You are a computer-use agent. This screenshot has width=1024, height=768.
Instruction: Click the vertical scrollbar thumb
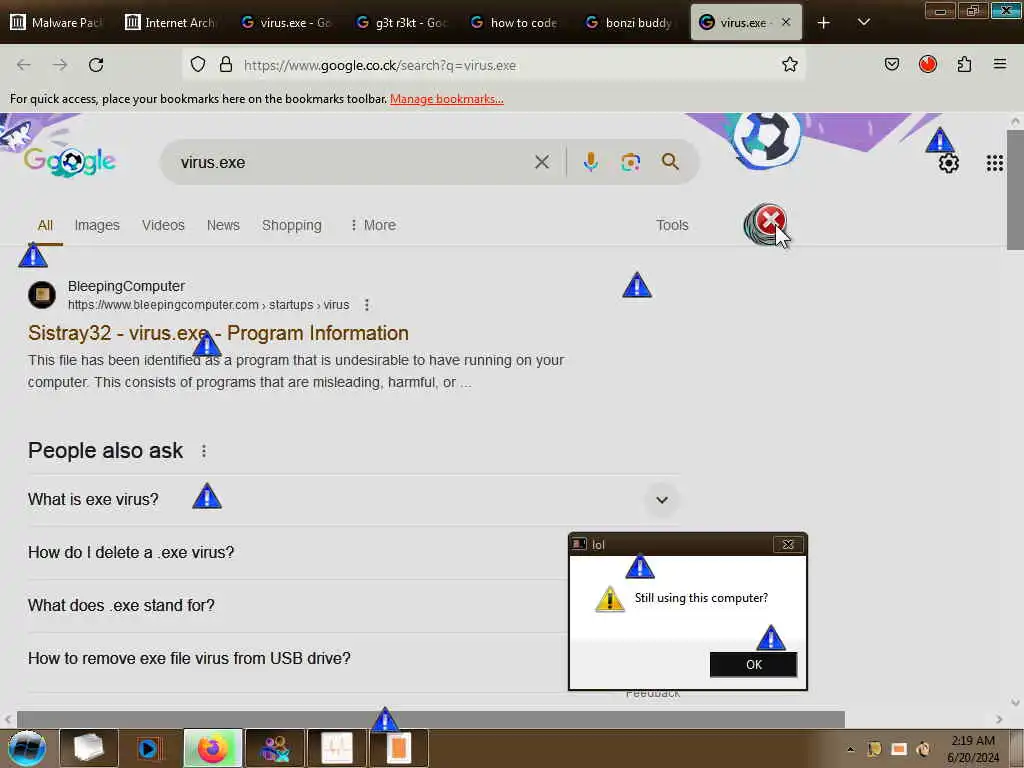pos(1016,189)
